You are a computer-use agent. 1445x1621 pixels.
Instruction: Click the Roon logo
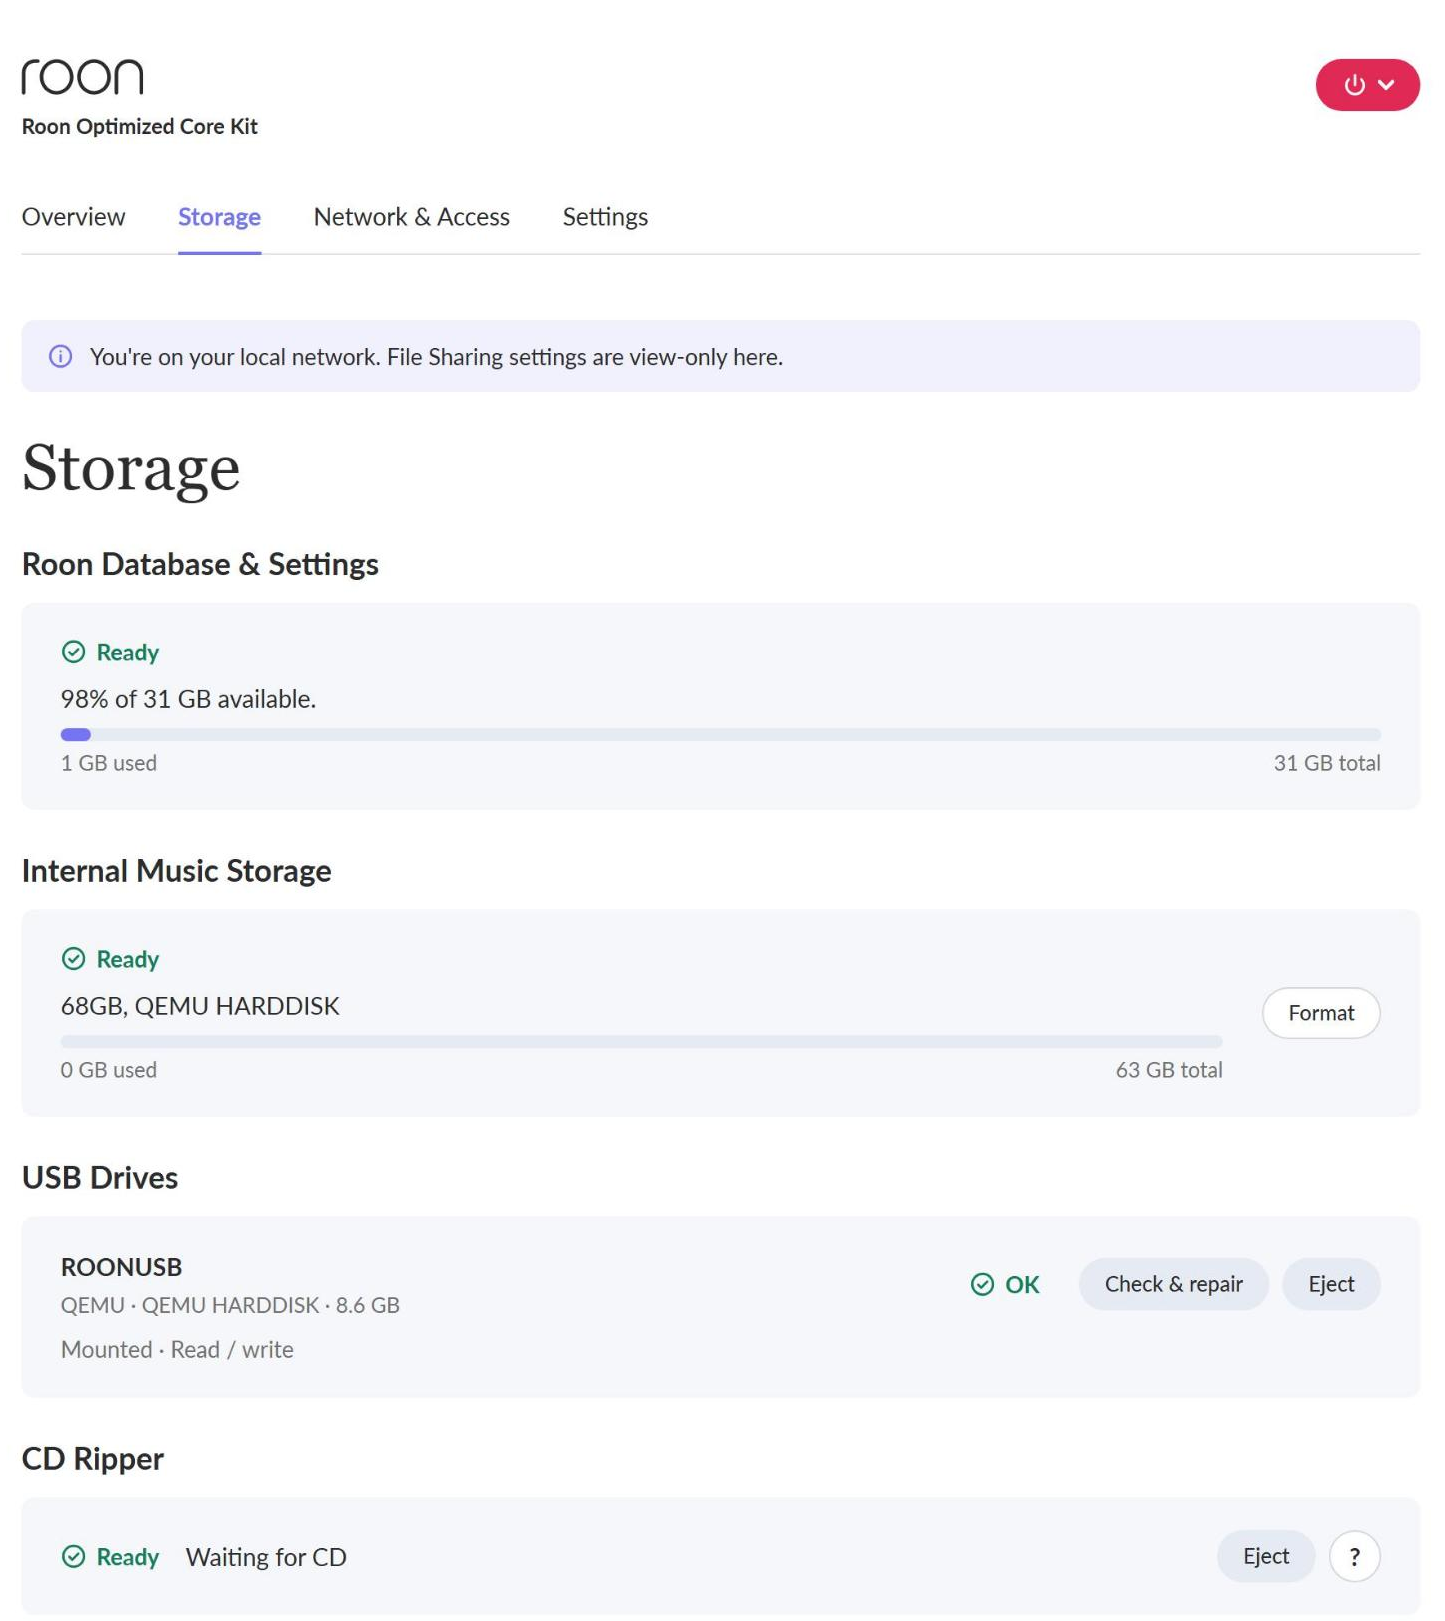point(82,77)
